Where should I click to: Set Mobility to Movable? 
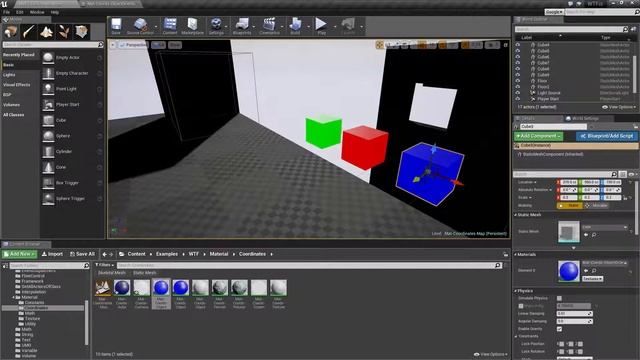[x=596, y=206]
